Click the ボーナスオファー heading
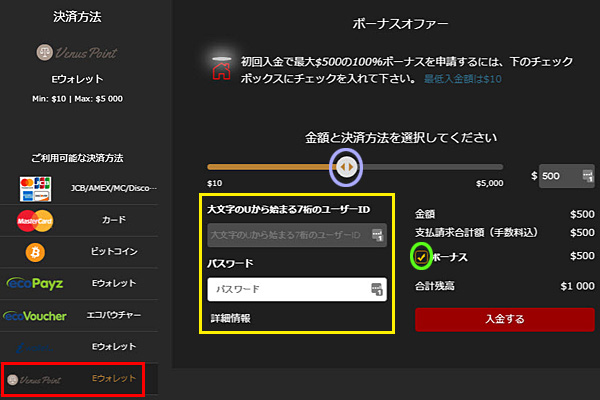The width and height of the screenshot is (600, 400). click(x=400, y=24)
